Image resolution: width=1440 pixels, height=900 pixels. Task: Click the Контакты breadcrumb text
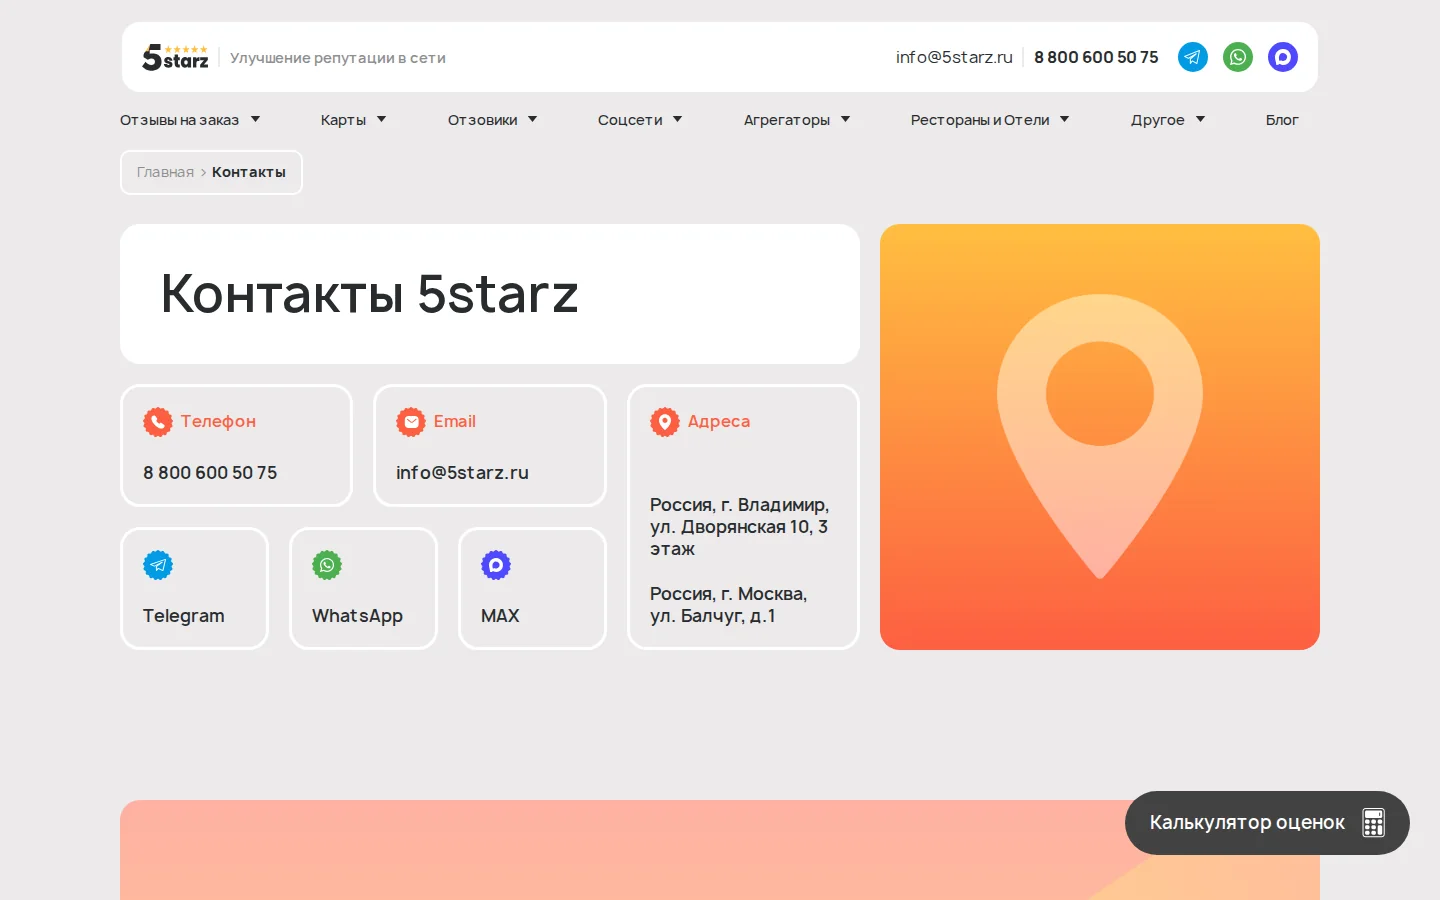point(249,172)
